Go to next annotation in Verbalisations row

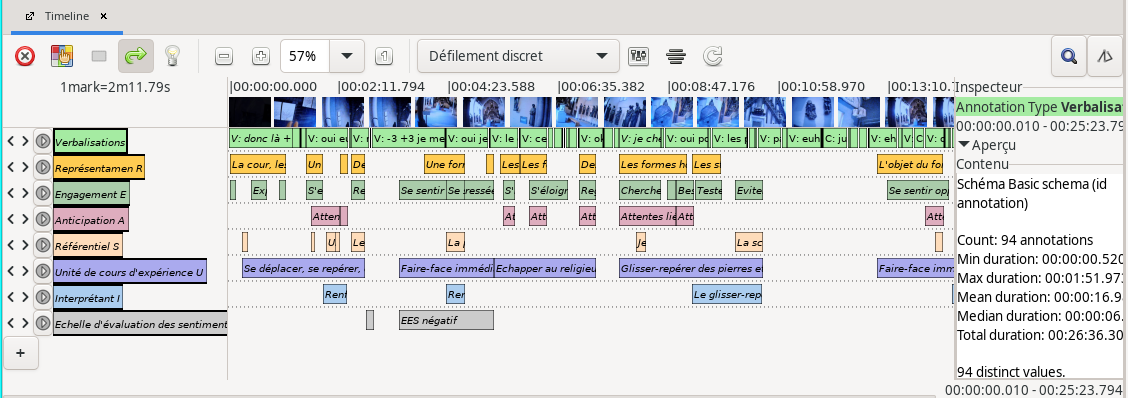click(24, 141)
